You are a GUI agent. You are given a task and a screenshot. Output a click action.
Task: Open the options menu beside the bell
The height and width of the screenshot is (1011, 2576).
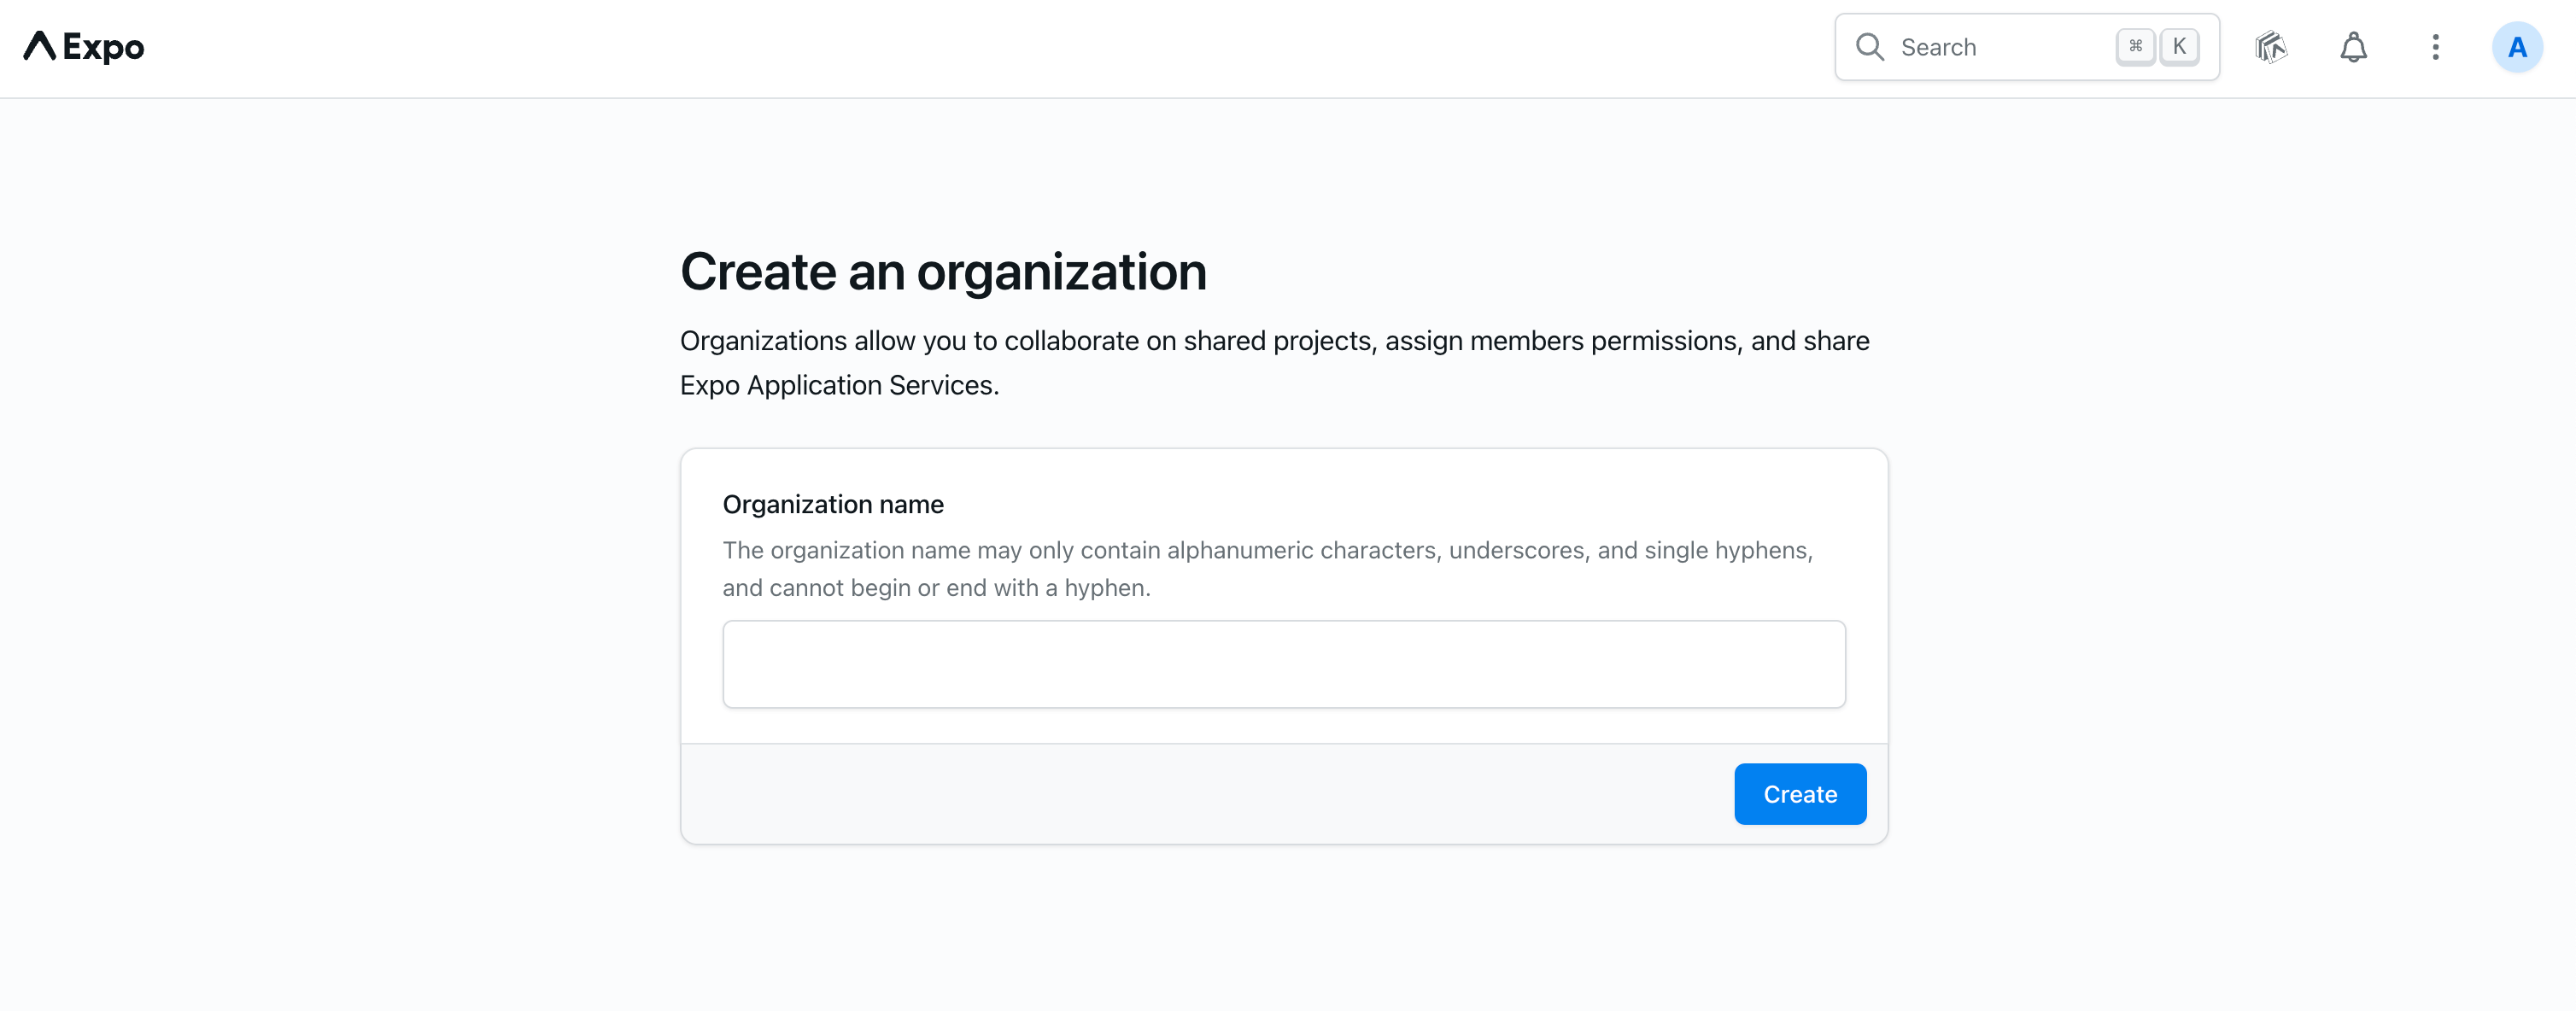2436,47
